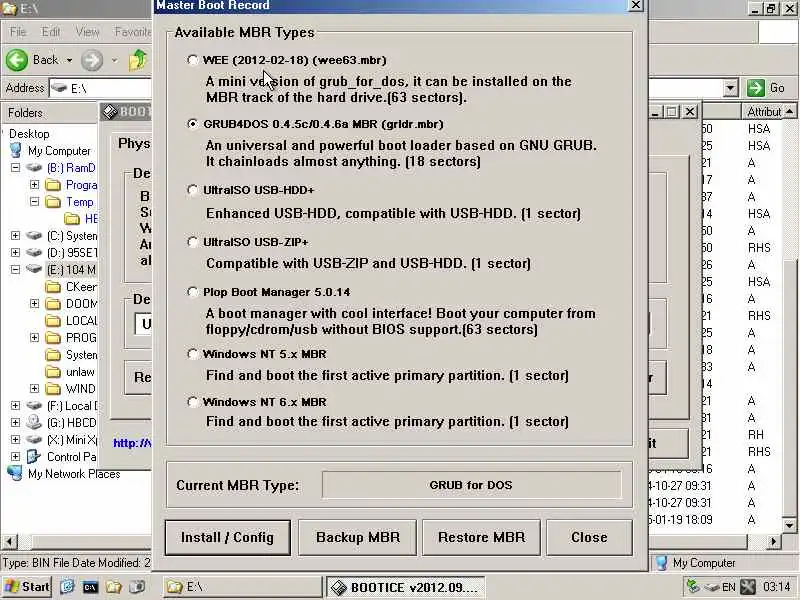Click the network icon in system tray

click(x=693, y=587)
